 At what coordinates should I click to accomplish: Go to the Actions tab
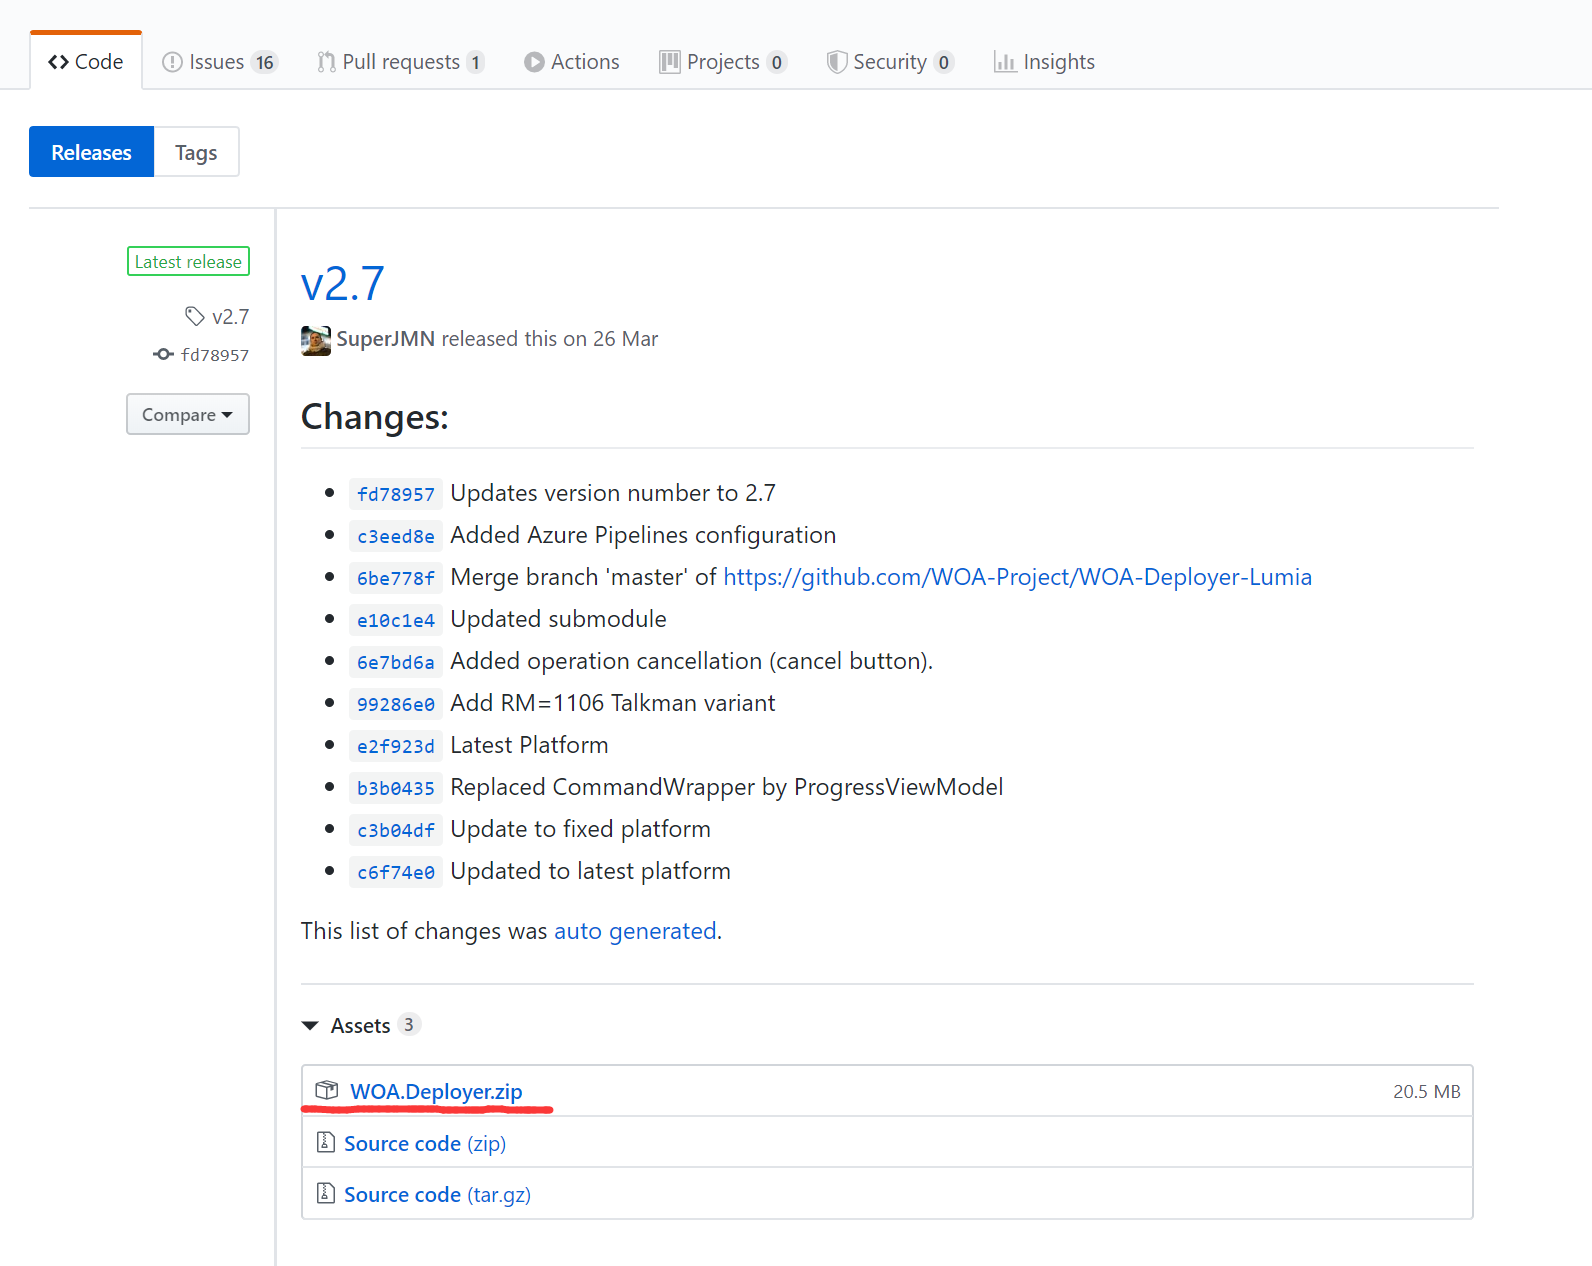tap(572, 62)
